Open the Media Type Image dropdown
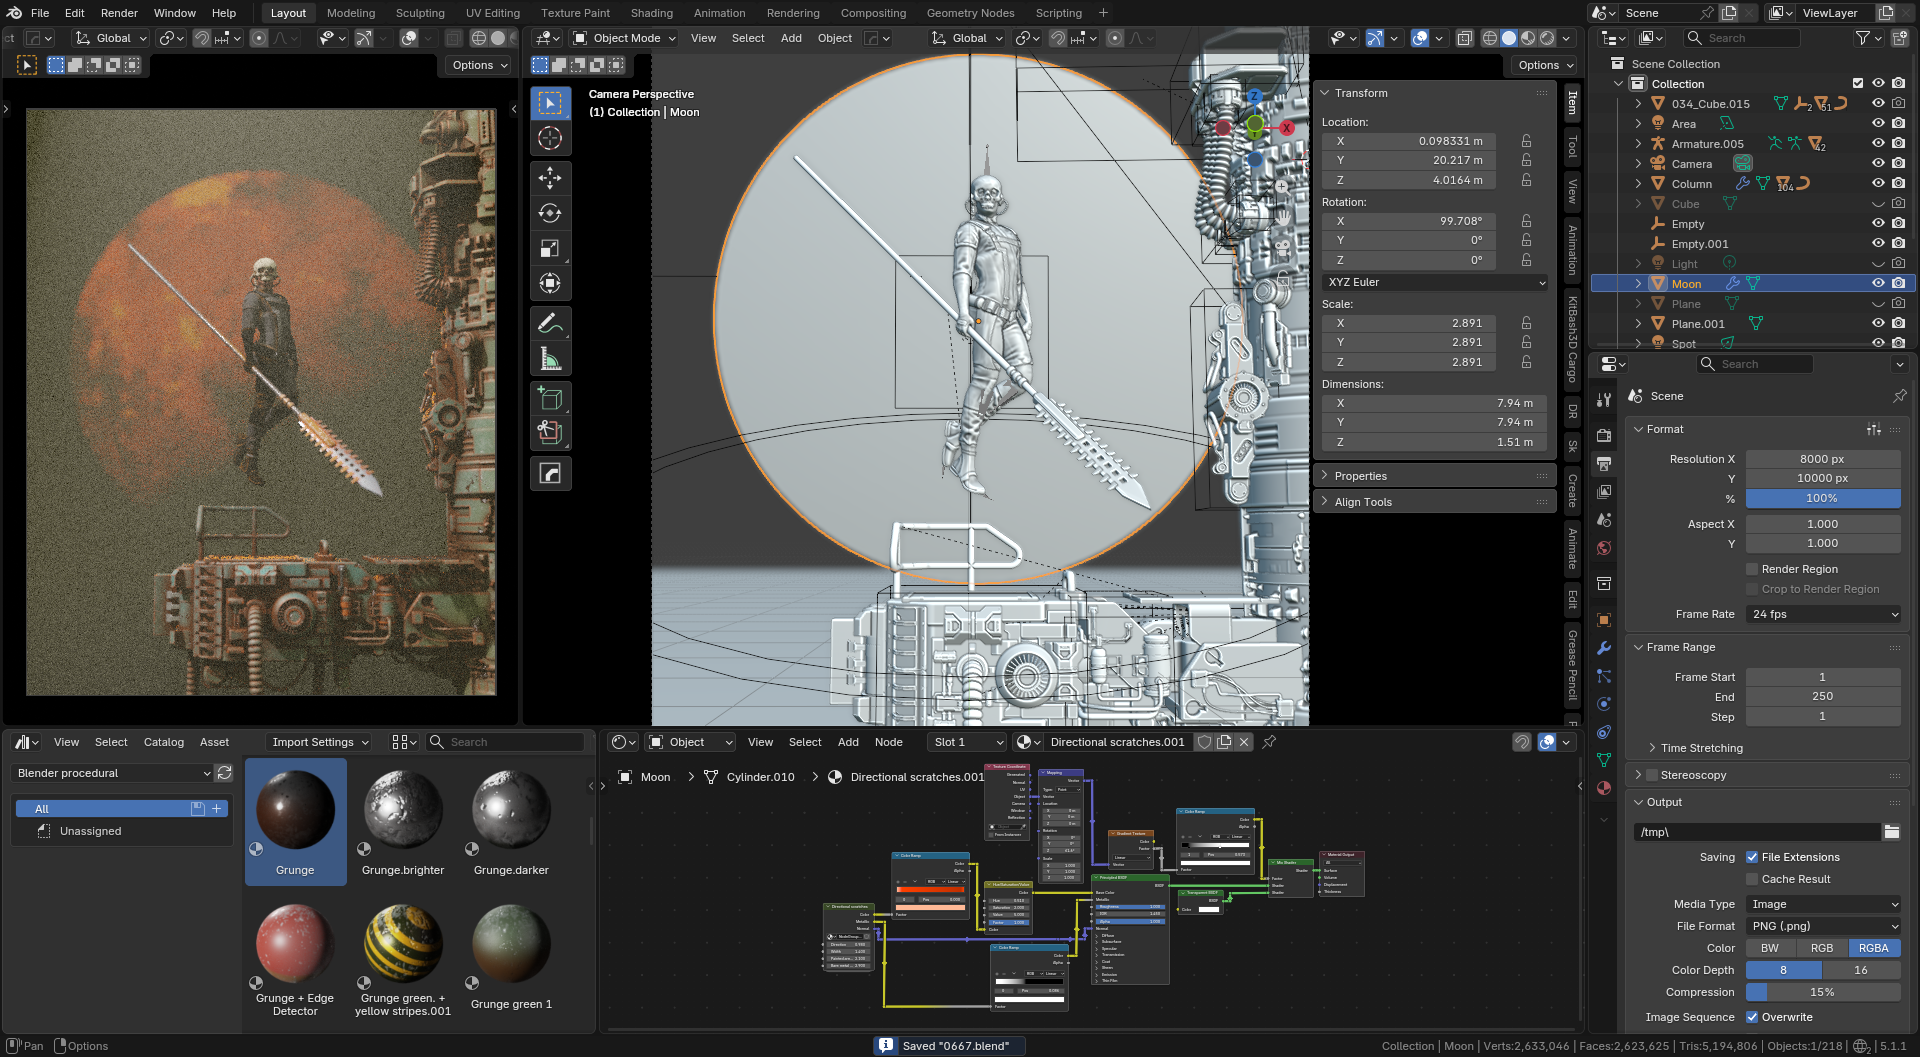This screenshot has height=1057, width=1920. click(x=1823, y=904)
